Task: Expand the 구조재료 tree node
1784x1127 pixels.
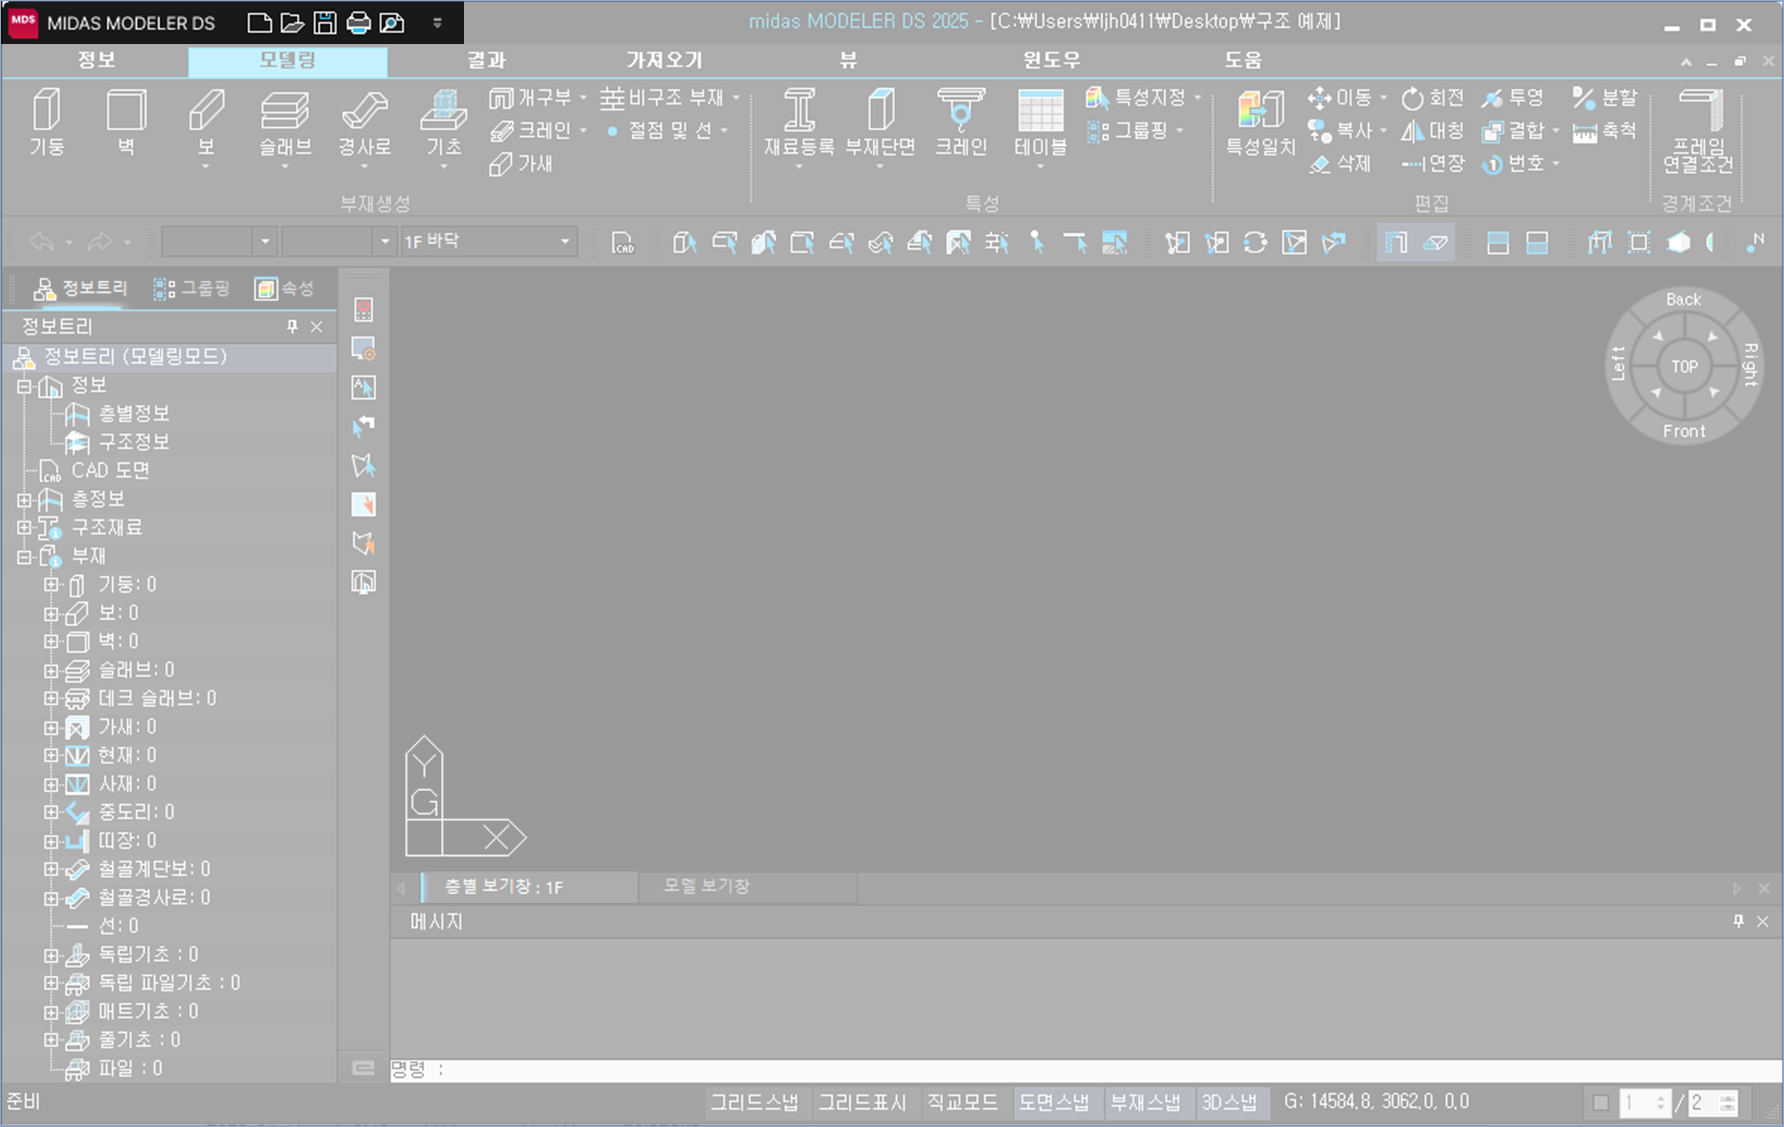Action: (x=24, y=527)
